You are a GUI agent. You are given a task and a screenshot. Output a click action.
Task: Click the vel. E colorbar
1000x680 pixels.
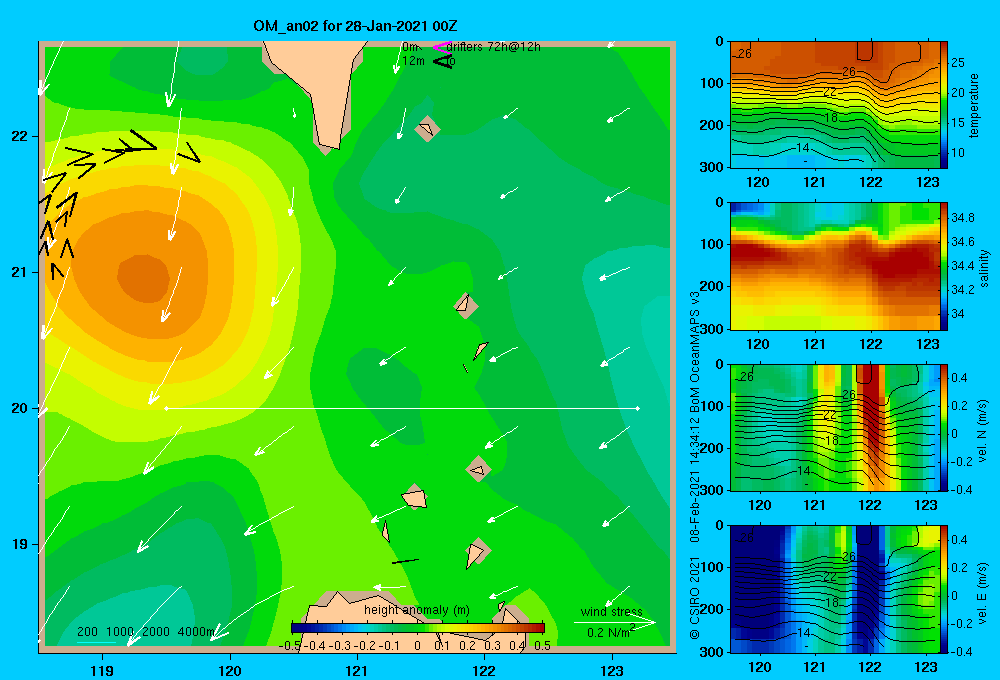[x=944, y=589]
